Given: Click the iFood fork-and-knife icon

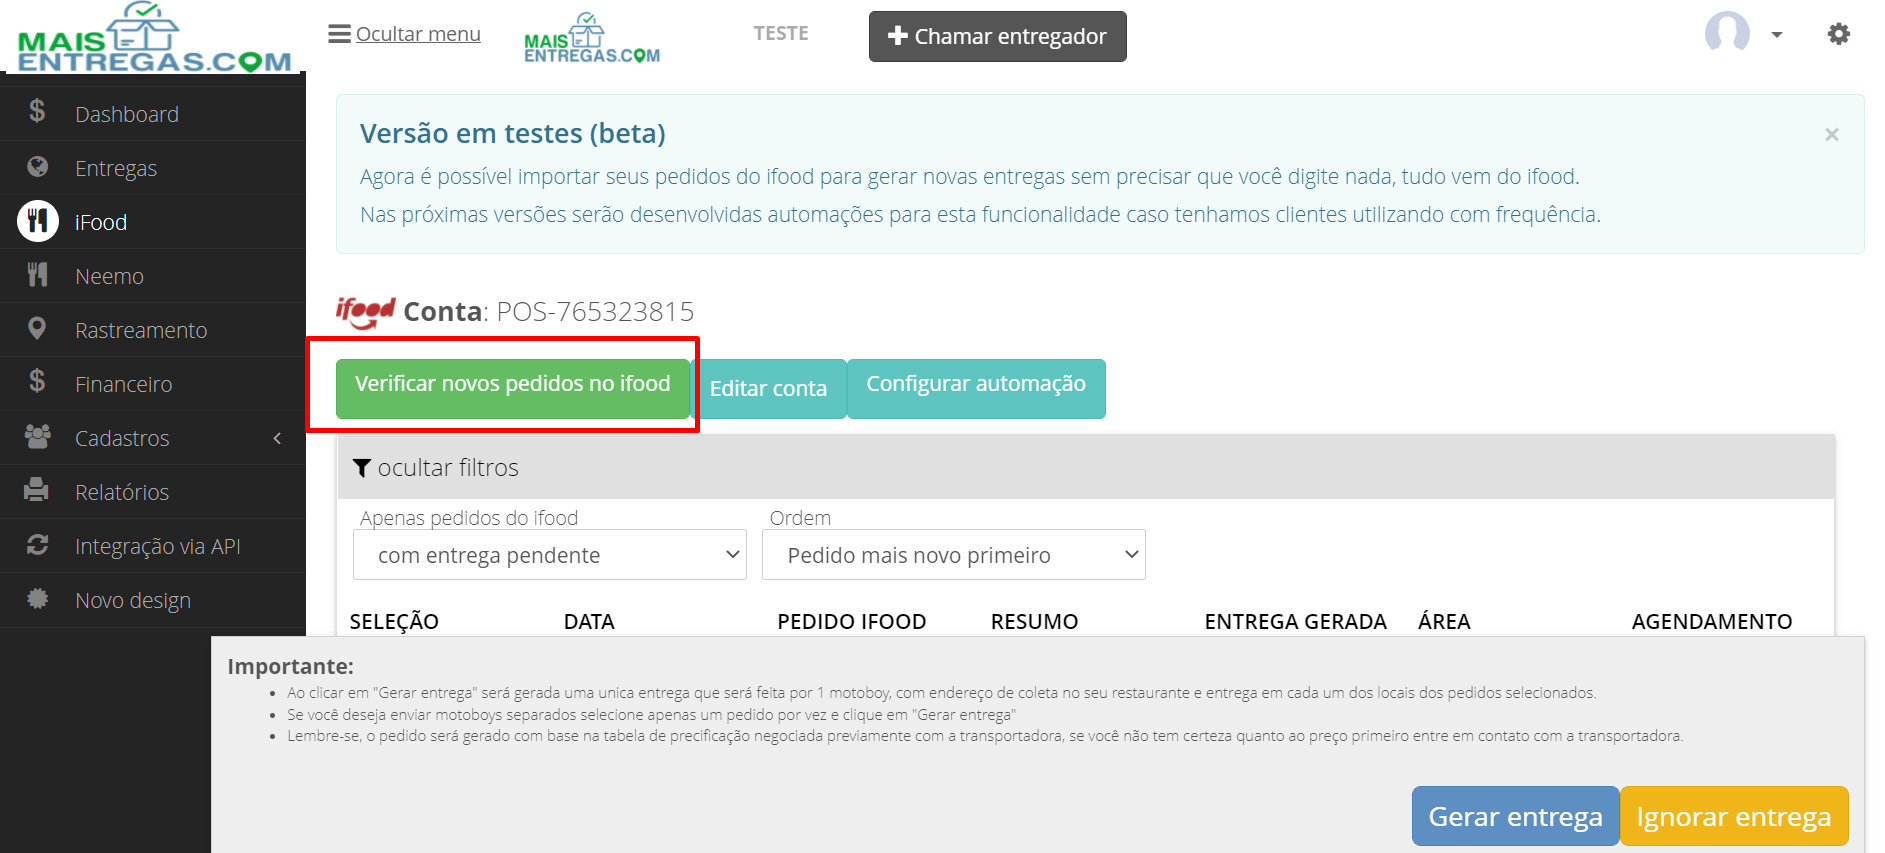Looking at the screenshot, I should [x=38, y=221].
